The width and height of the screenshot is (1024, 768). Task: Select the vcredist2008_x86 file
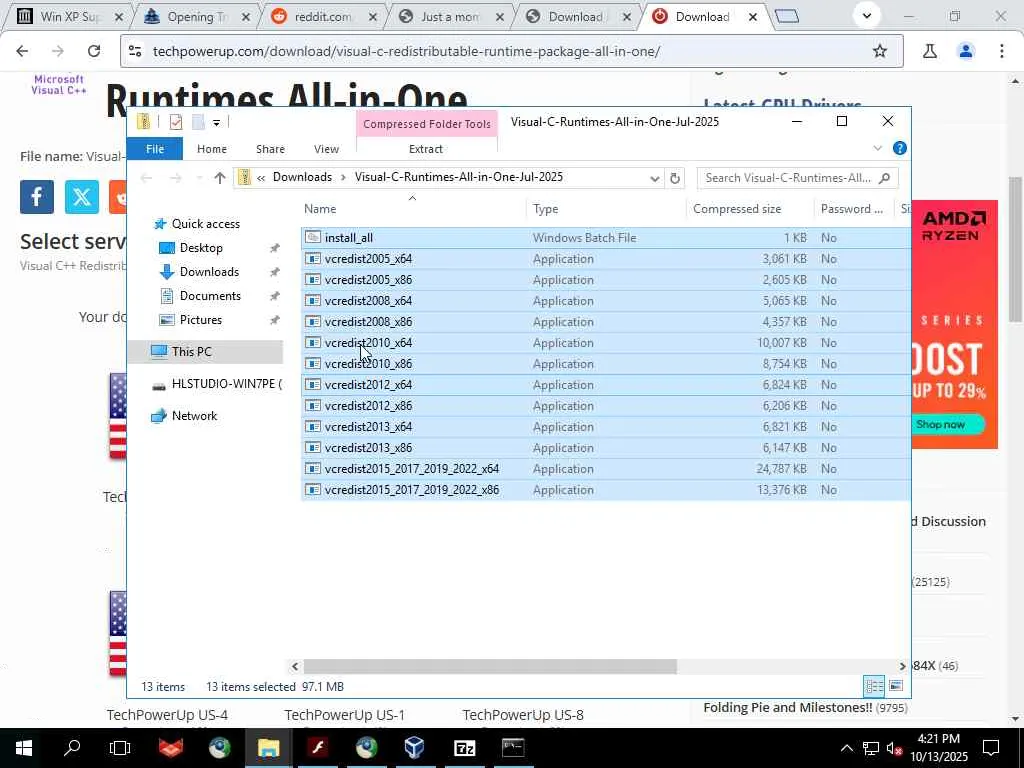368,321
